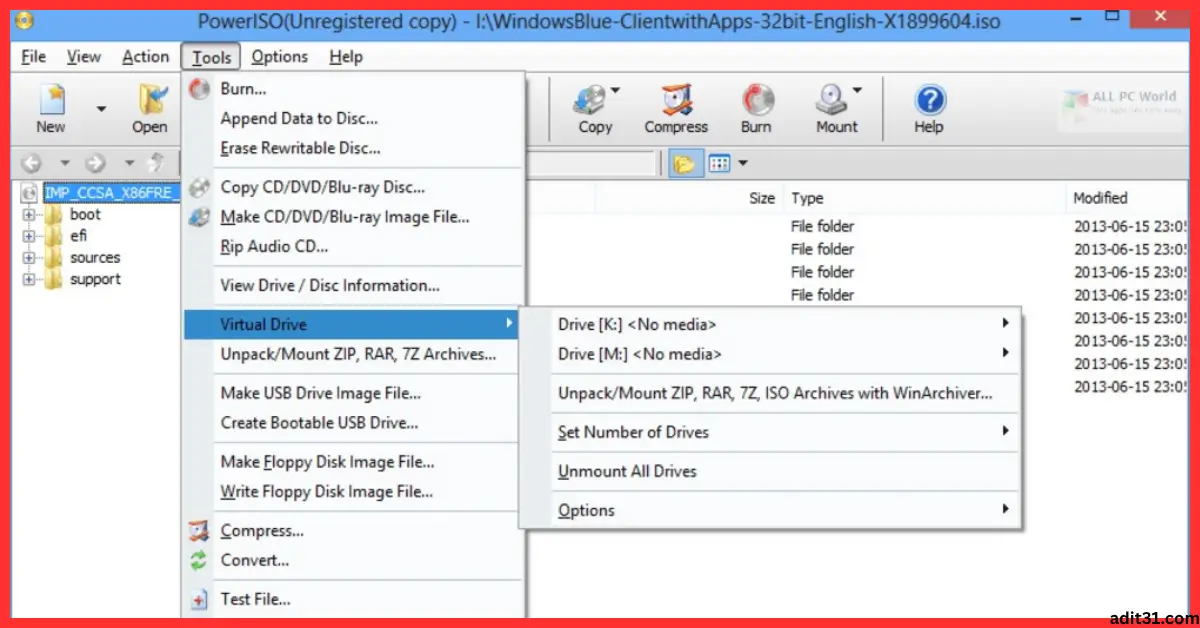Image resolution: width=1200 pixels, height=628 pixels.
Task: Click the Back navigation arrow icon
Action: tap(32, 163)
